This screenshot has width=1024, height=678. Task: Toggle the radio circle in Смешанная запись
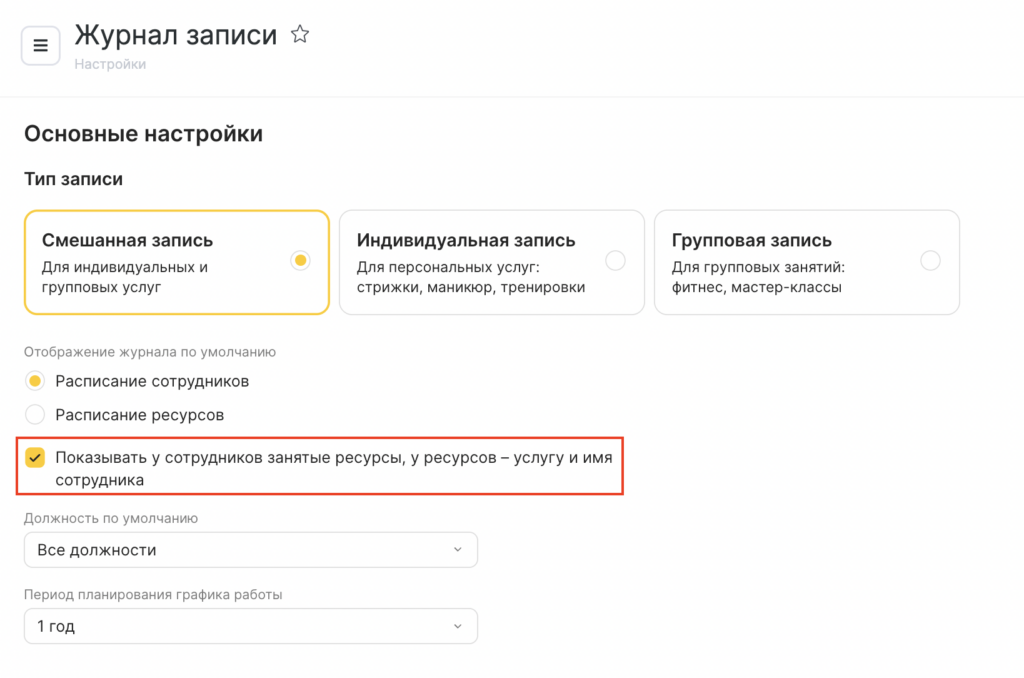click(300, 261)
